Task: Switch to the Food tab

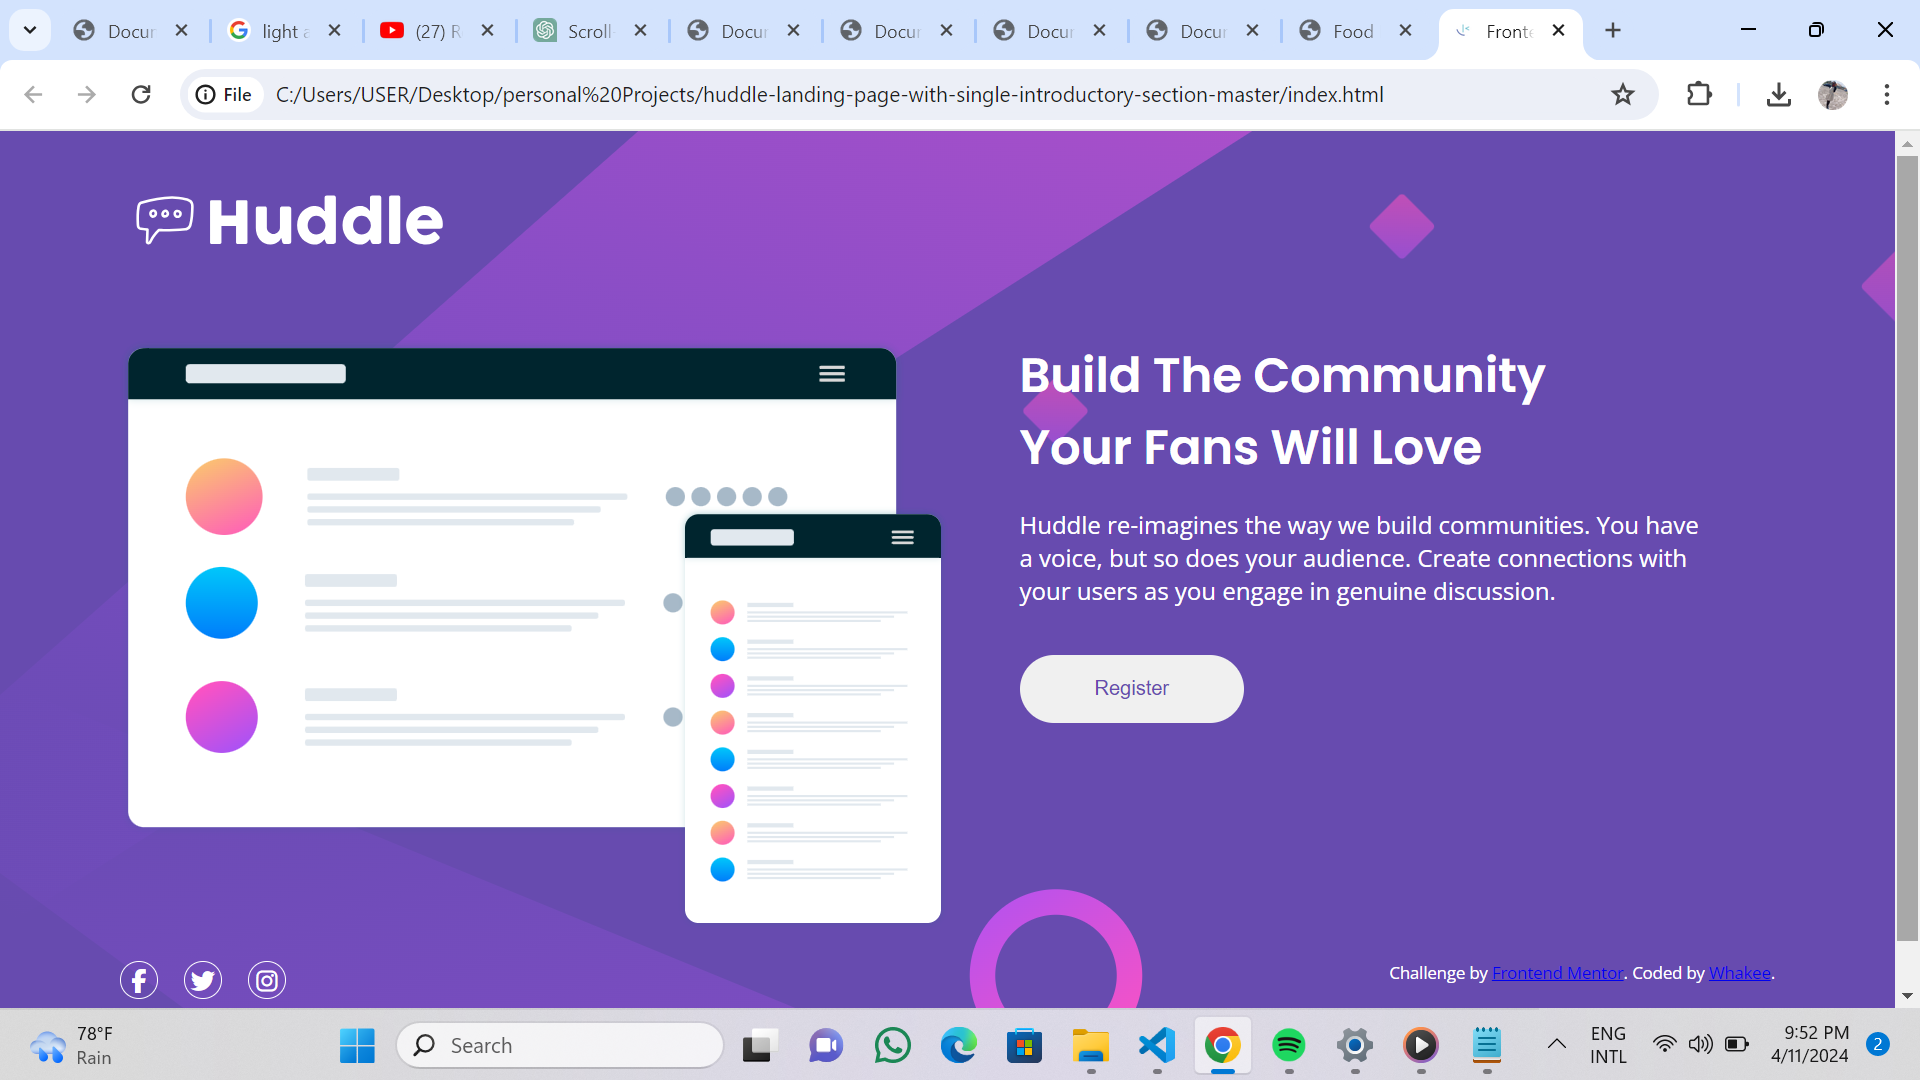Action: pos(1352,31)
